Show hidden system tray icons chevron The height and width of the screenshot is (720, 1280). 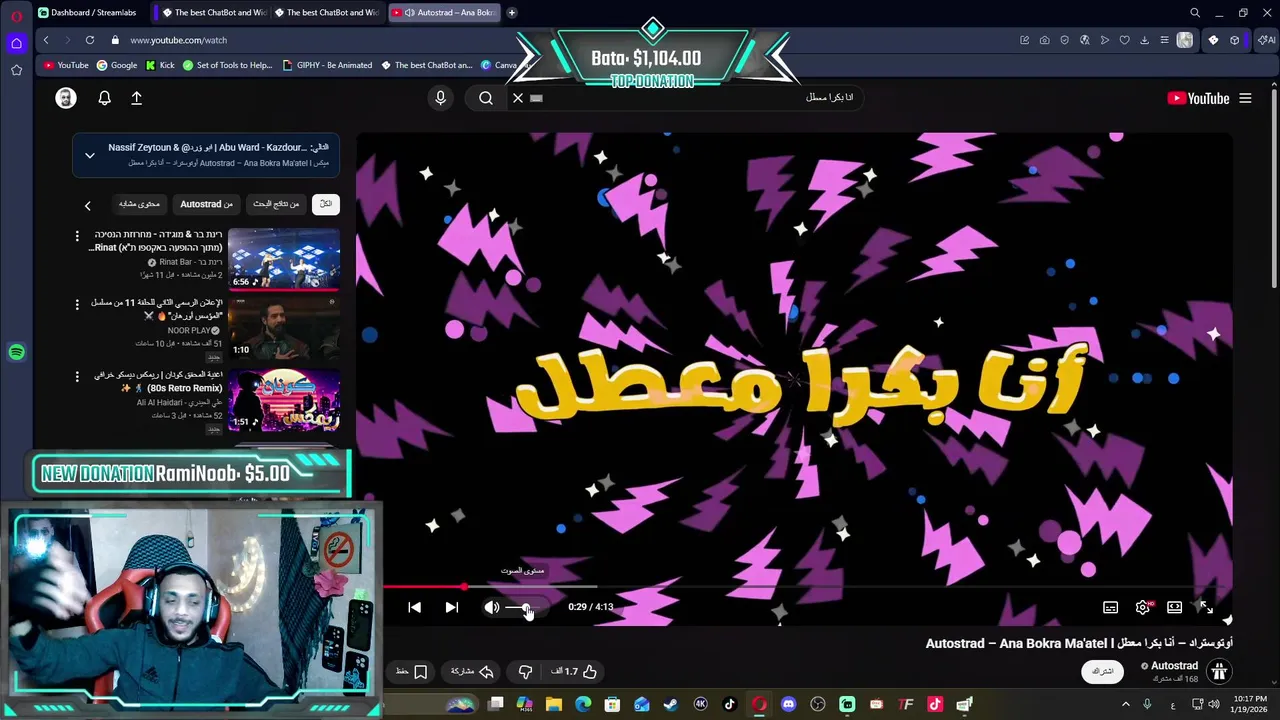pos(1125,704)
